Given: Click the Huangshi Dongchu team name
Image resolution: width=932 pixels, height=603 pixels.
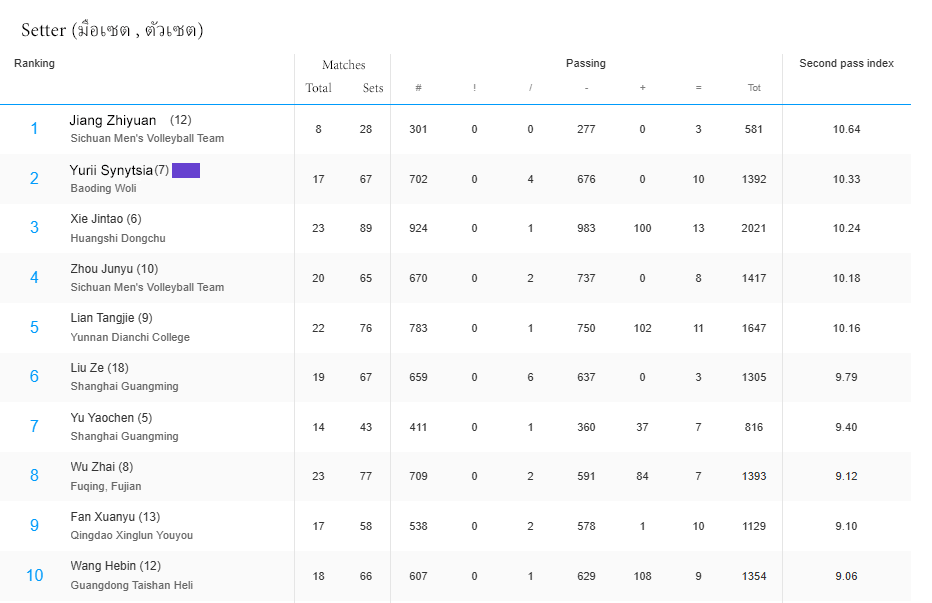Looking at the screenshot, I should [118, 238].
